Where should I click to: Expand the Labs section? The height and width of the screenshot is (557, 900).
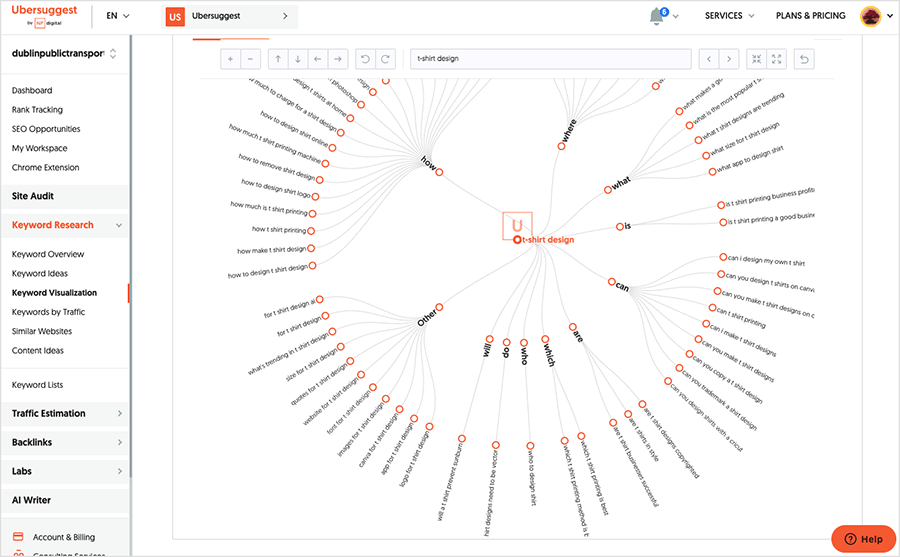point(119,471)
